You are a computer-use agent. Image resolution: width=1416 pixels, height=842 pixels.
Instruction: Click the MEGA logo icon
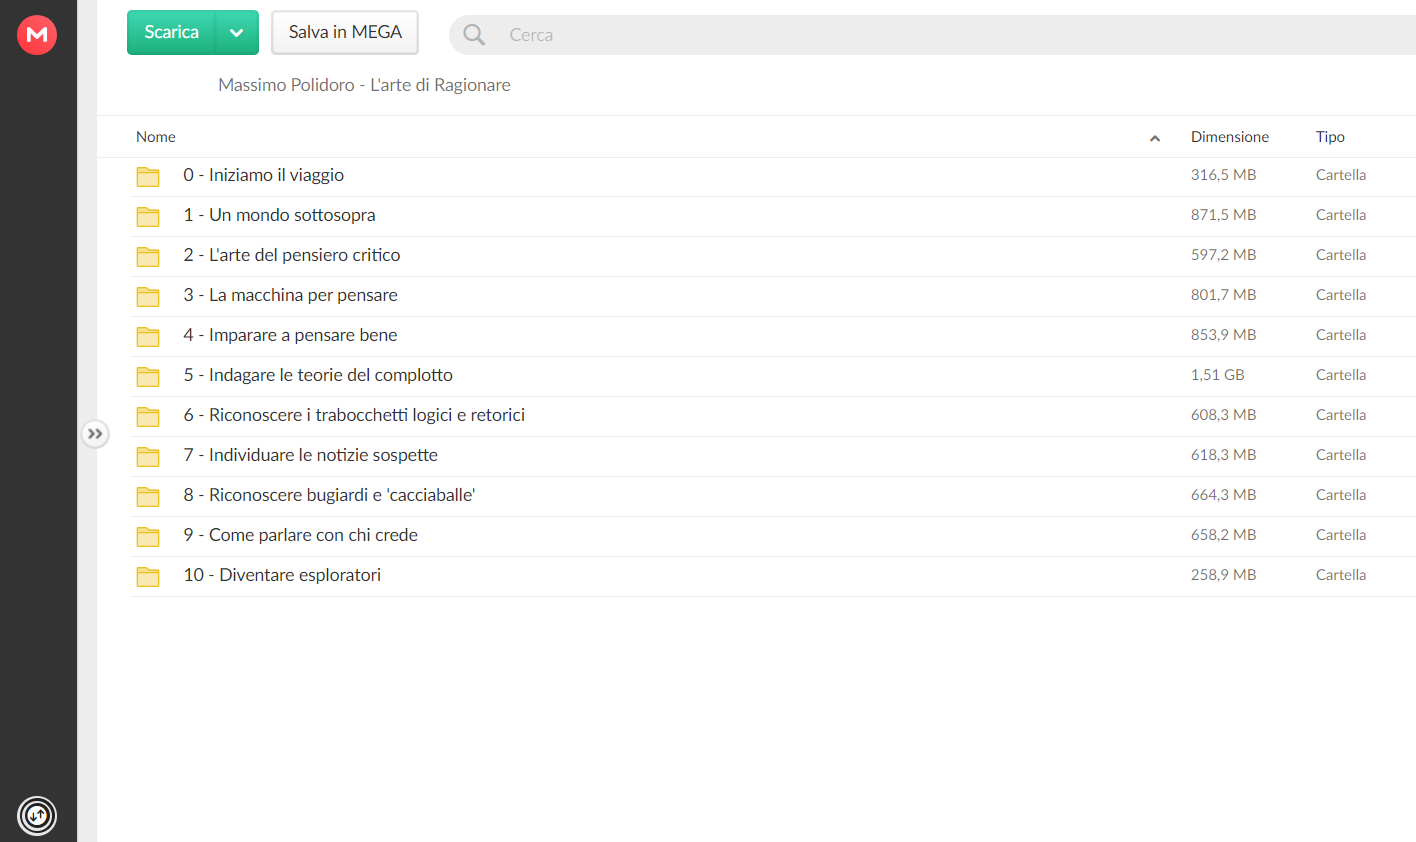pyautogui.click(x=37, y=35)
